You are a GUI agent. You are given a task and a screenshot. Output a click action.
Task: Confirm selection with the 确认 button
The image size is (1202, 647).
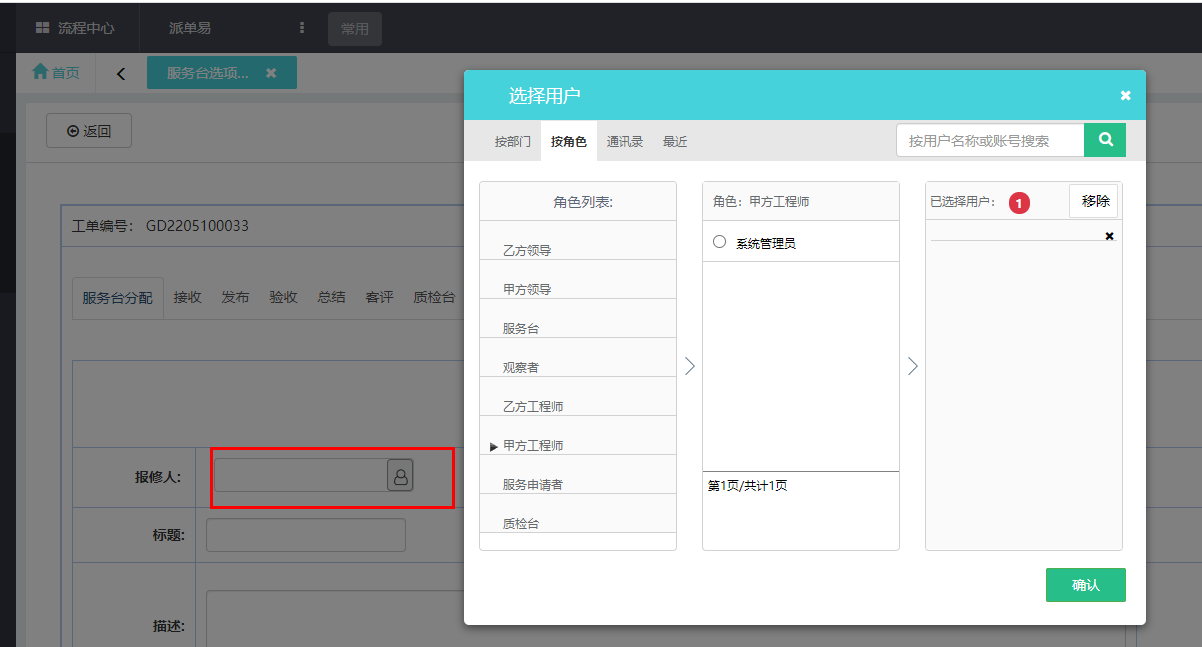point(1086,585)
